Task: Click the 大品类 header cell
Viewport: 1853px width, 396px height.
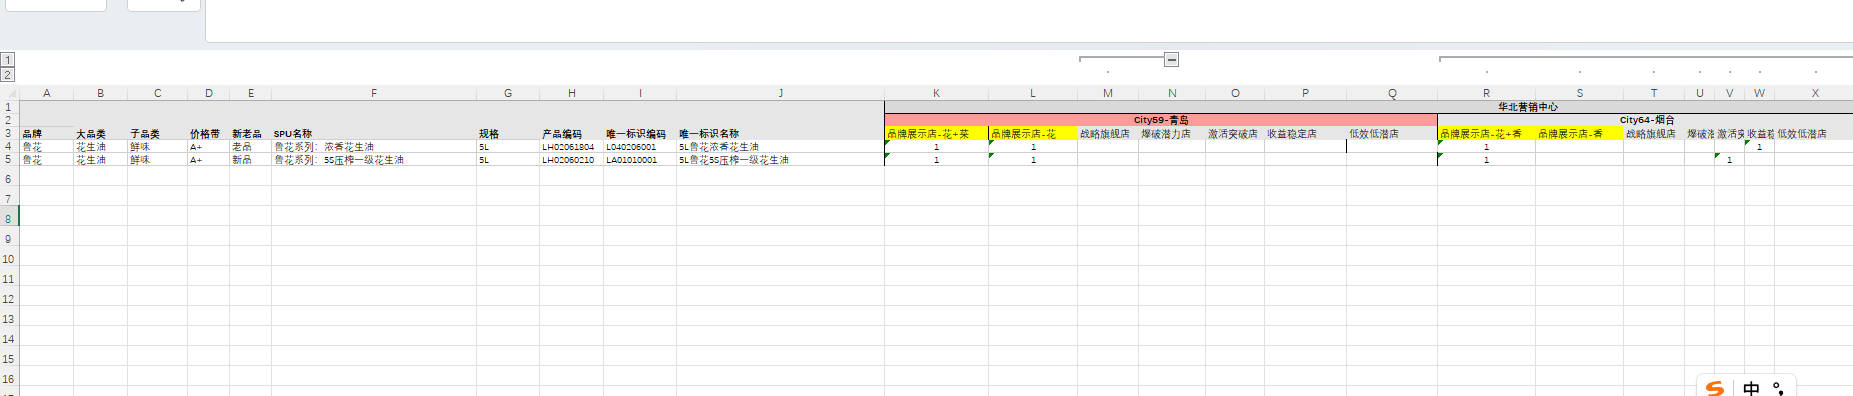Action: (100, 133)
